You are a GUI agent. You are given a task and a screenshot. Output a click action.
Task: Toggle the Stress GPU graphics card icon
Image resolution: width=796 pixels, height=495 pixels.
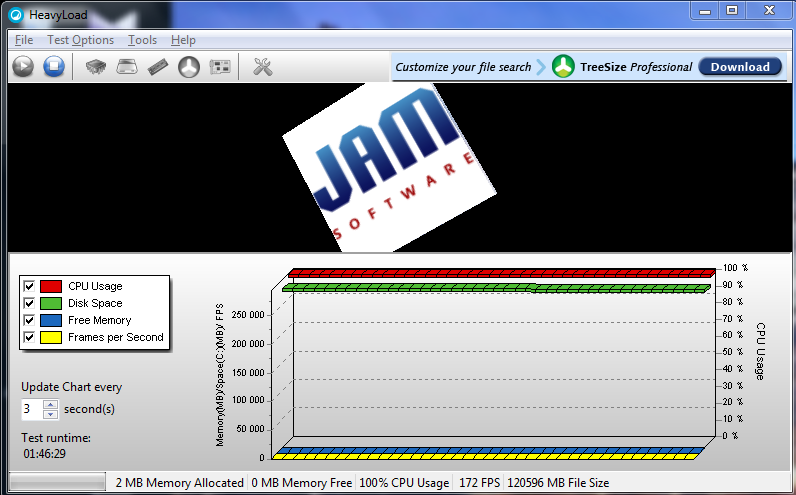pos(220,67)
